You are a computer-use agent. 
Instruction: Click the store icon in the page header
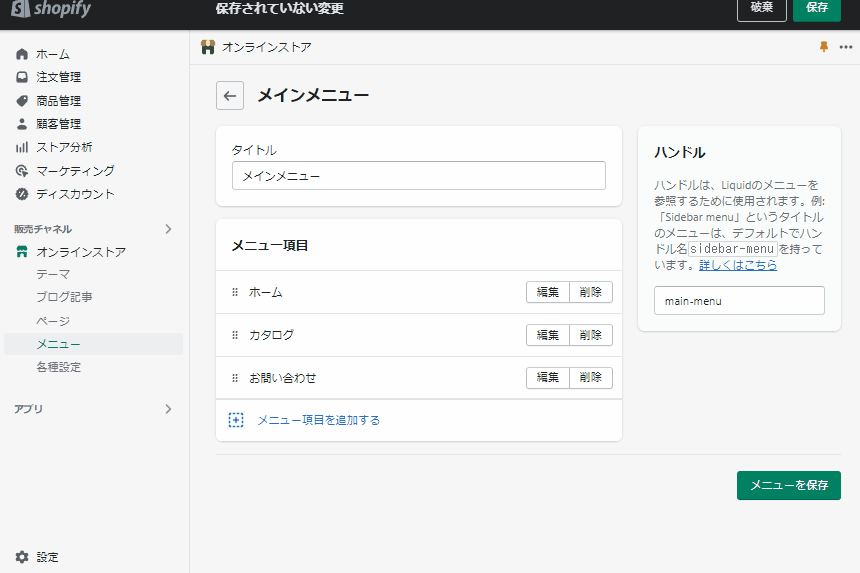208,47
